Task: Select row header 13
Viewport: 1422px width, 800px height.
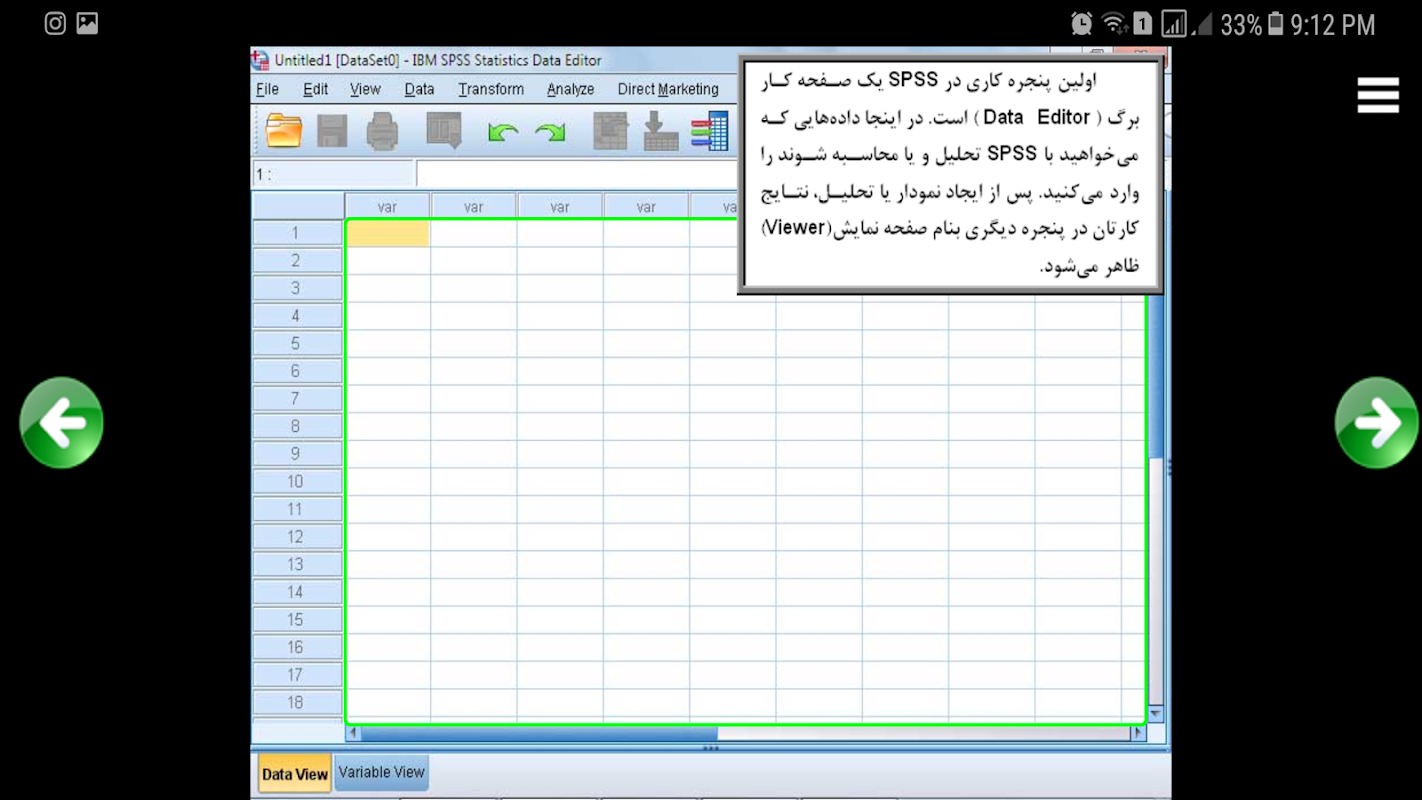Action: 297,565
